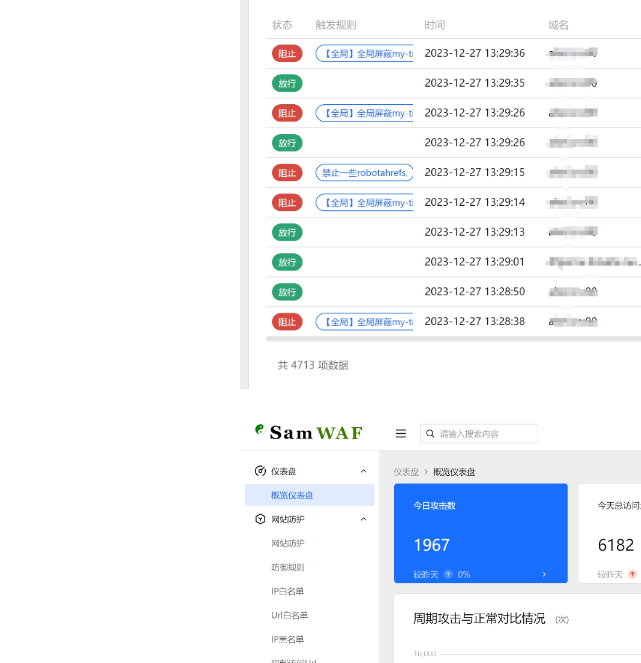Viewport: 641px width, 663px height.
Task: Click the 仪表盘 dashboard gauge icon
Action: tap(260, 471)
